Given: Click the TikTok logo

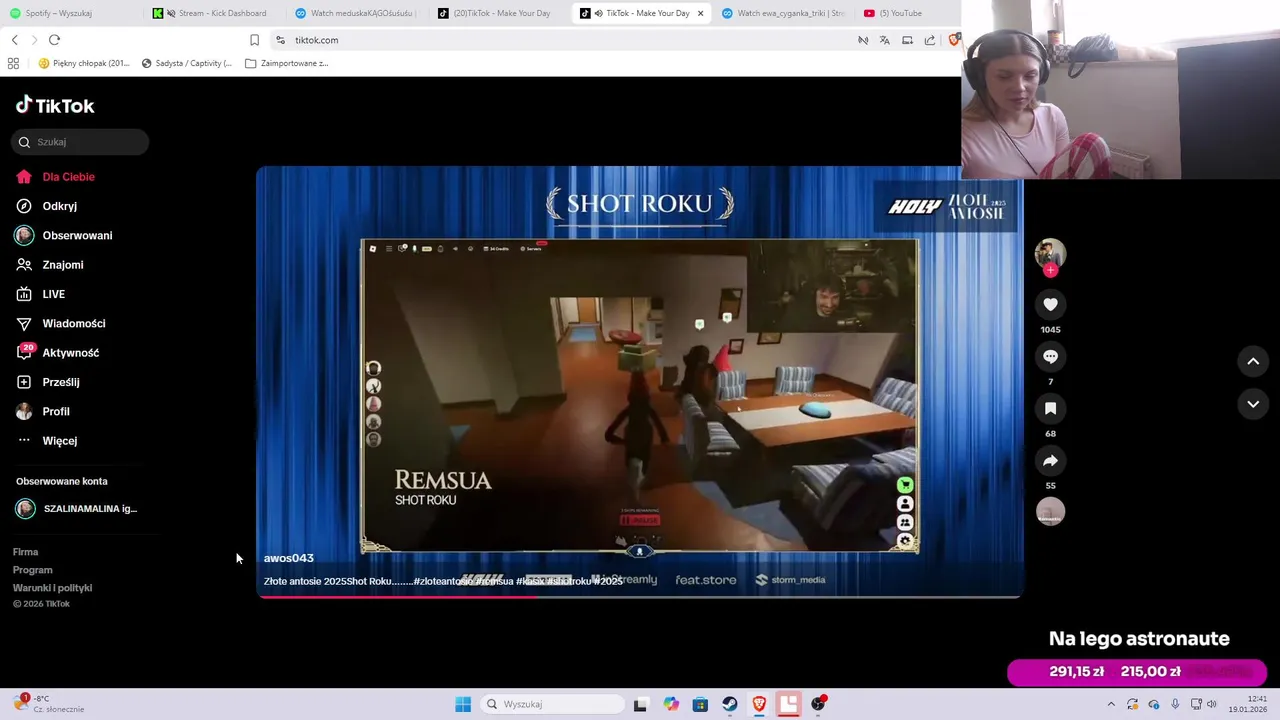Looking at the screenshot, I should [x=55, y=106].
